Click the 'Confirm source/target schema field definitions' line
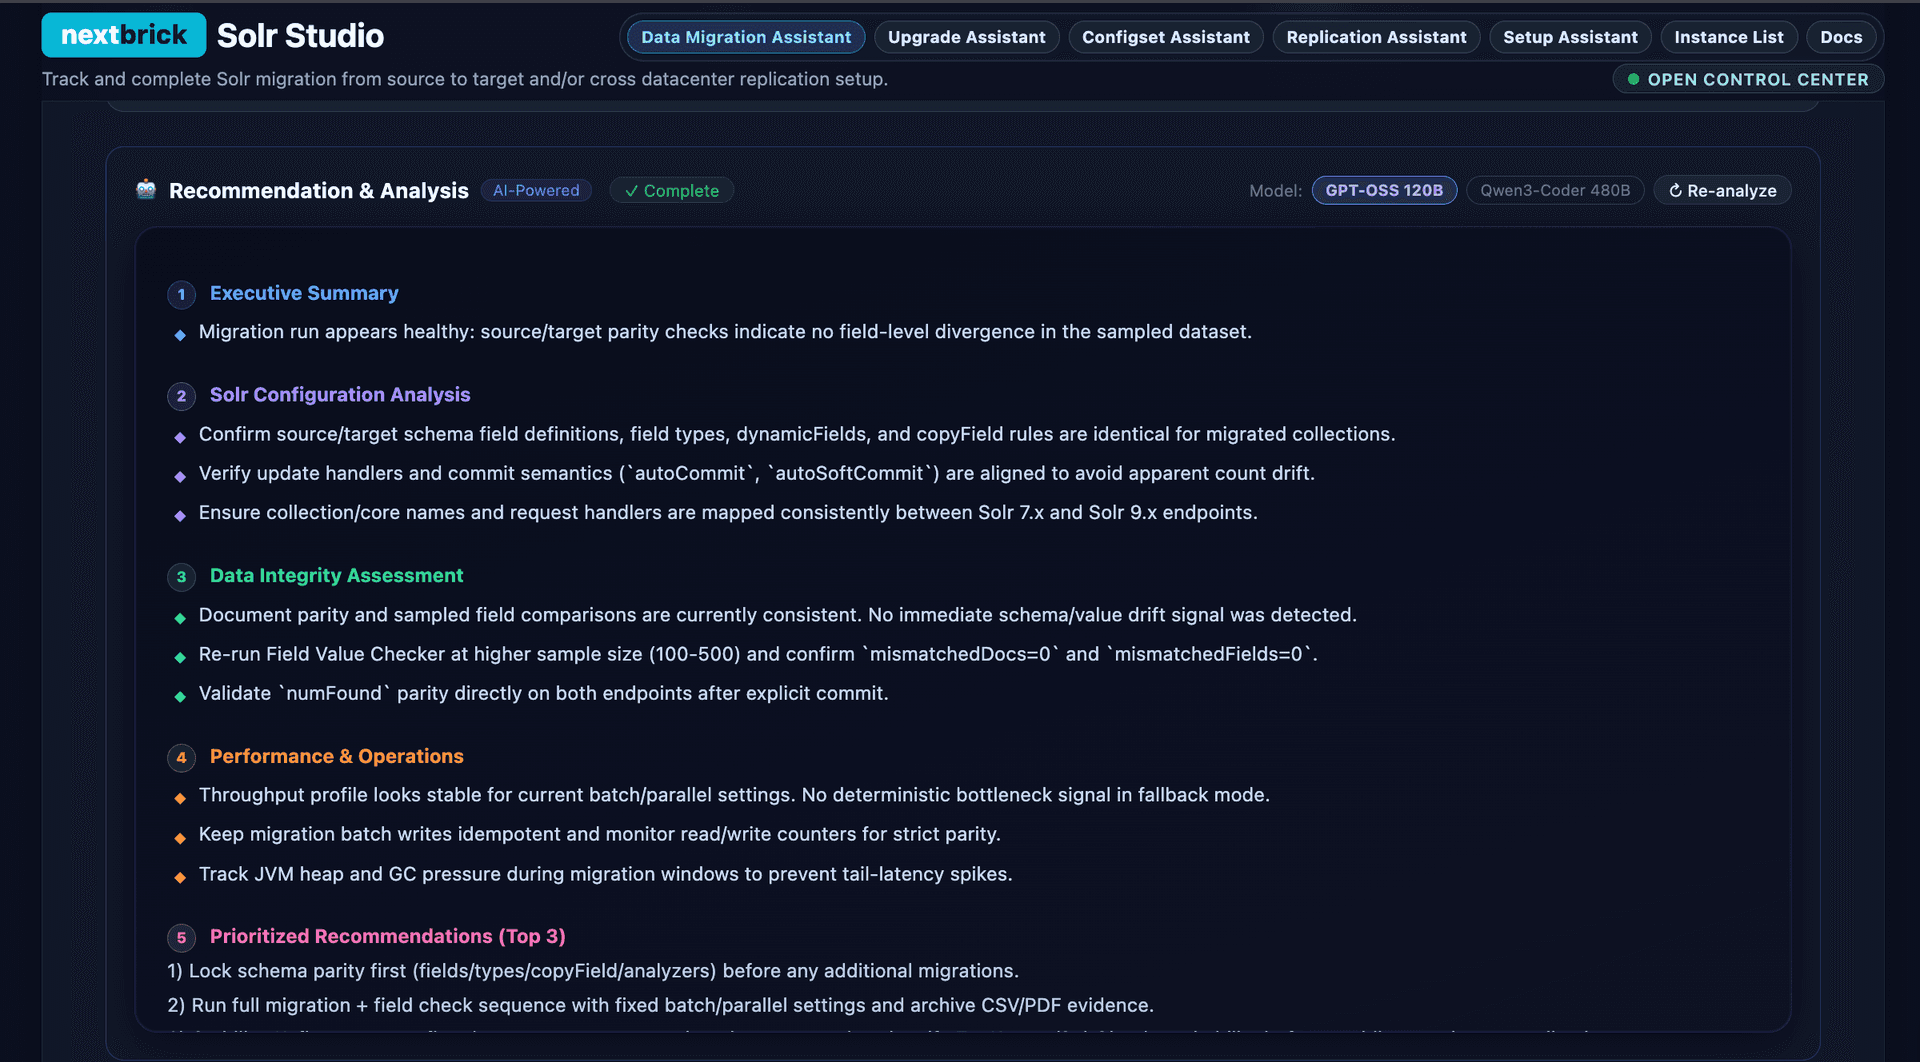 pos(797,434)
